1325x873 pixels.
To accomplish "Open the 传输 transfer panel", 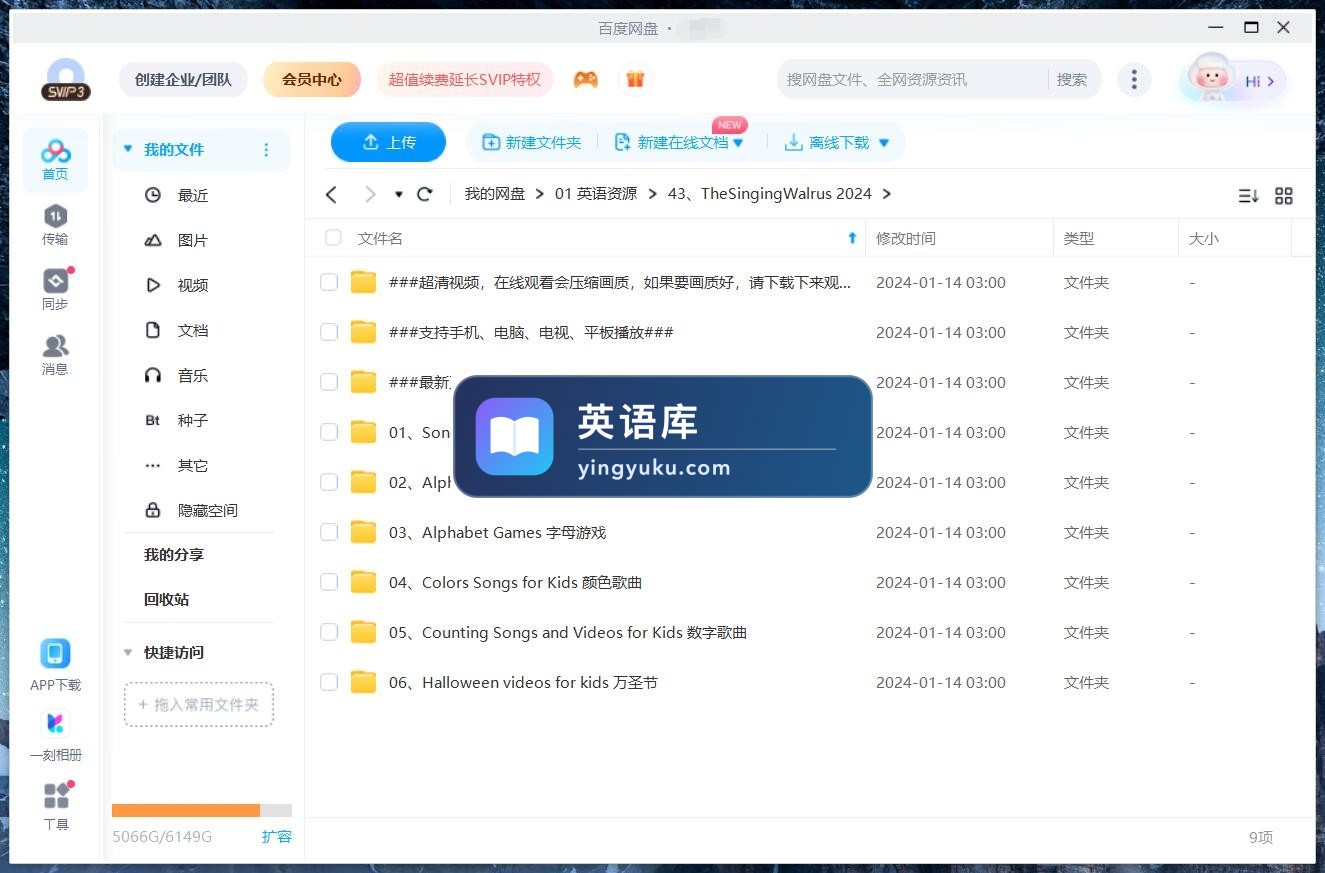I will tap(55, 225).
